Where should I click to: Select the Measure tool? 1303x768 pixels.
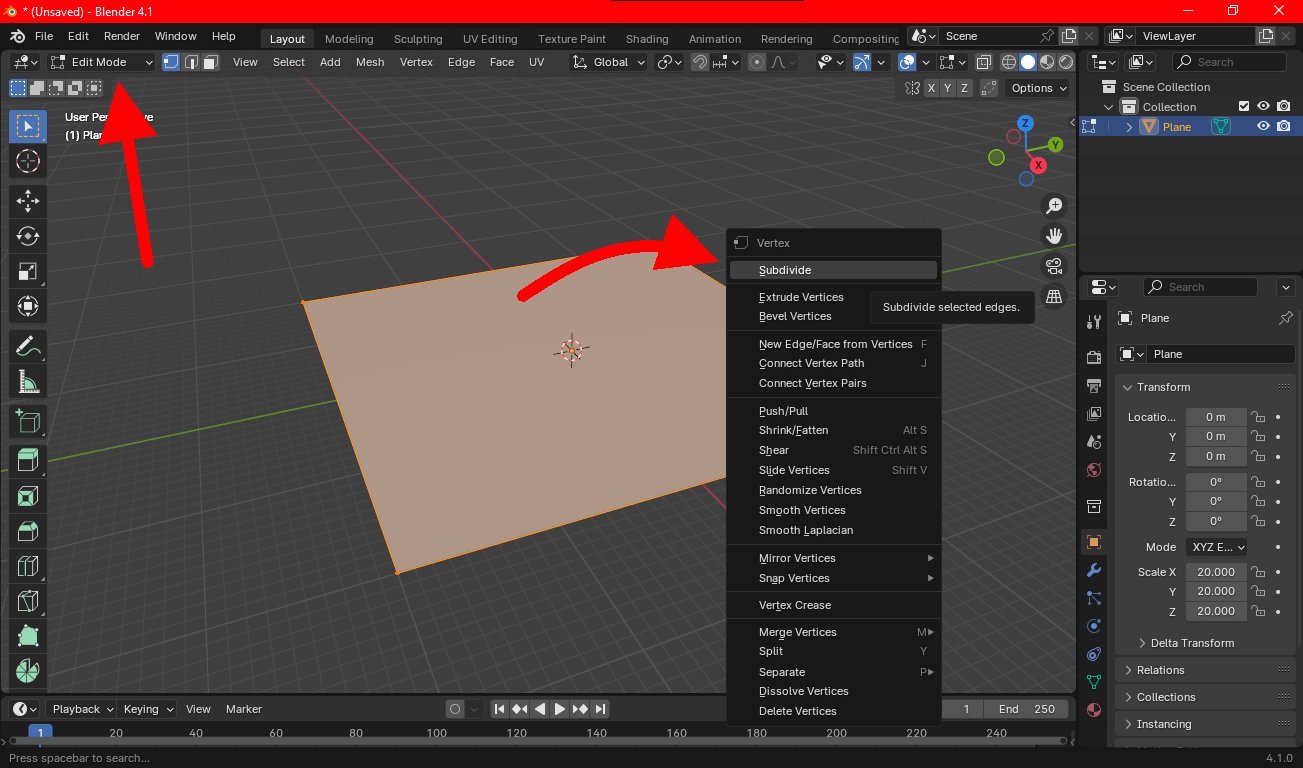tap(28, 381)
